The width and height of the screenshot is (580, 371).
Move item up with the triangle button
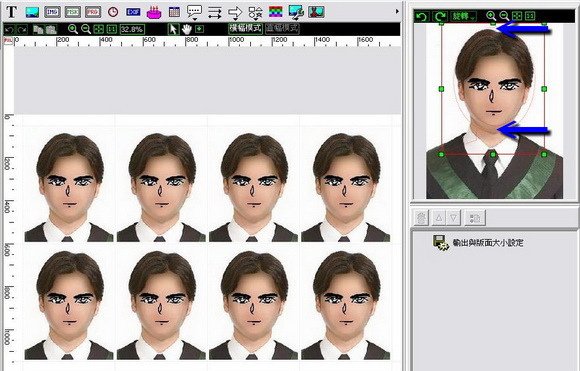439,217
